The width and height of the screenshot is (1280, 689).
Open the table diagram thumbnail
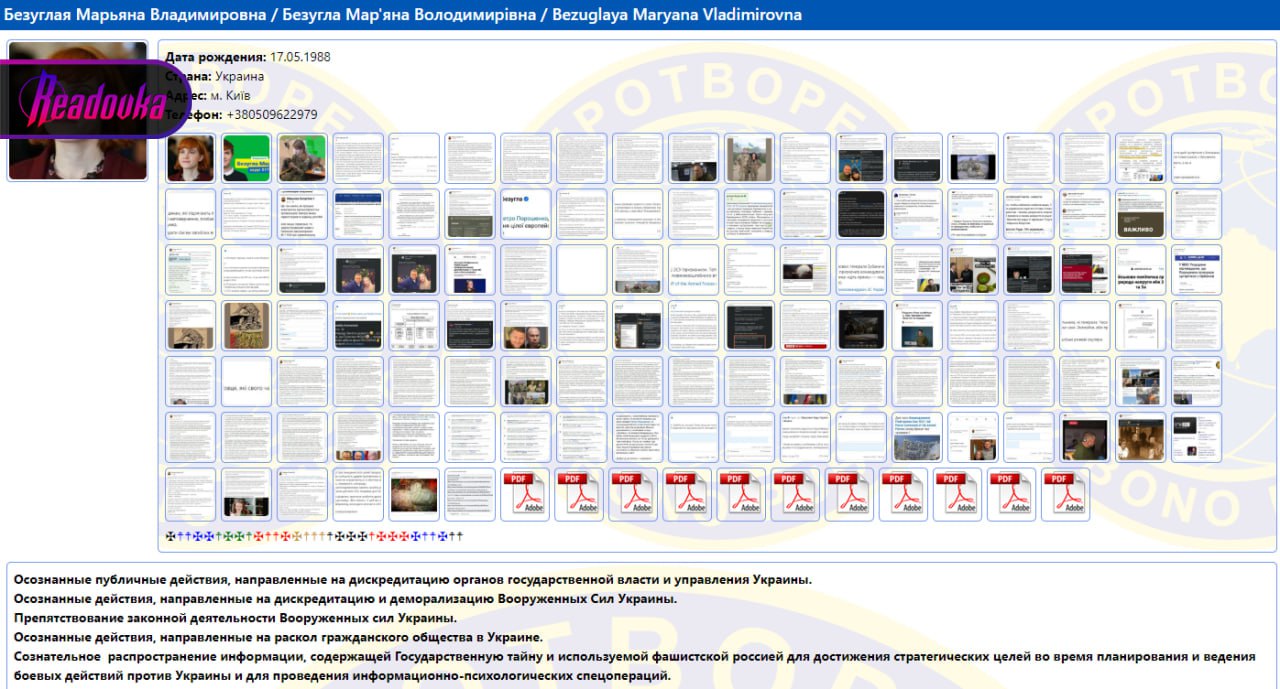point(414,326)
